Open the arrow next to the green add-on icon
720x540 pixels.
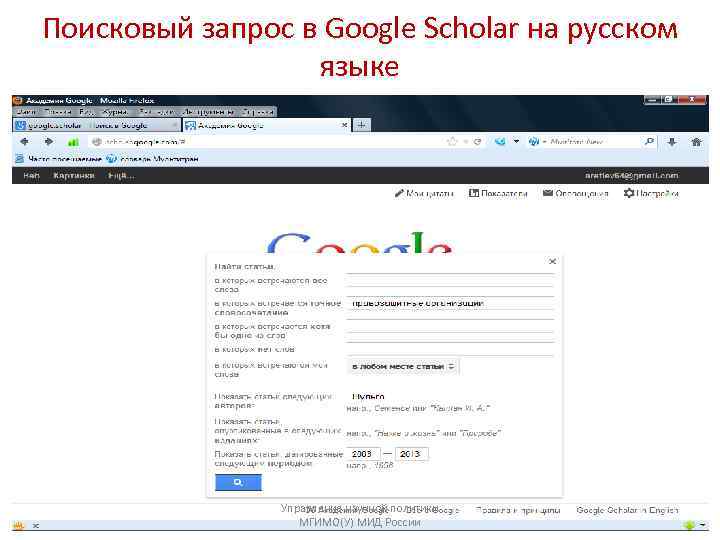point(703,525)
